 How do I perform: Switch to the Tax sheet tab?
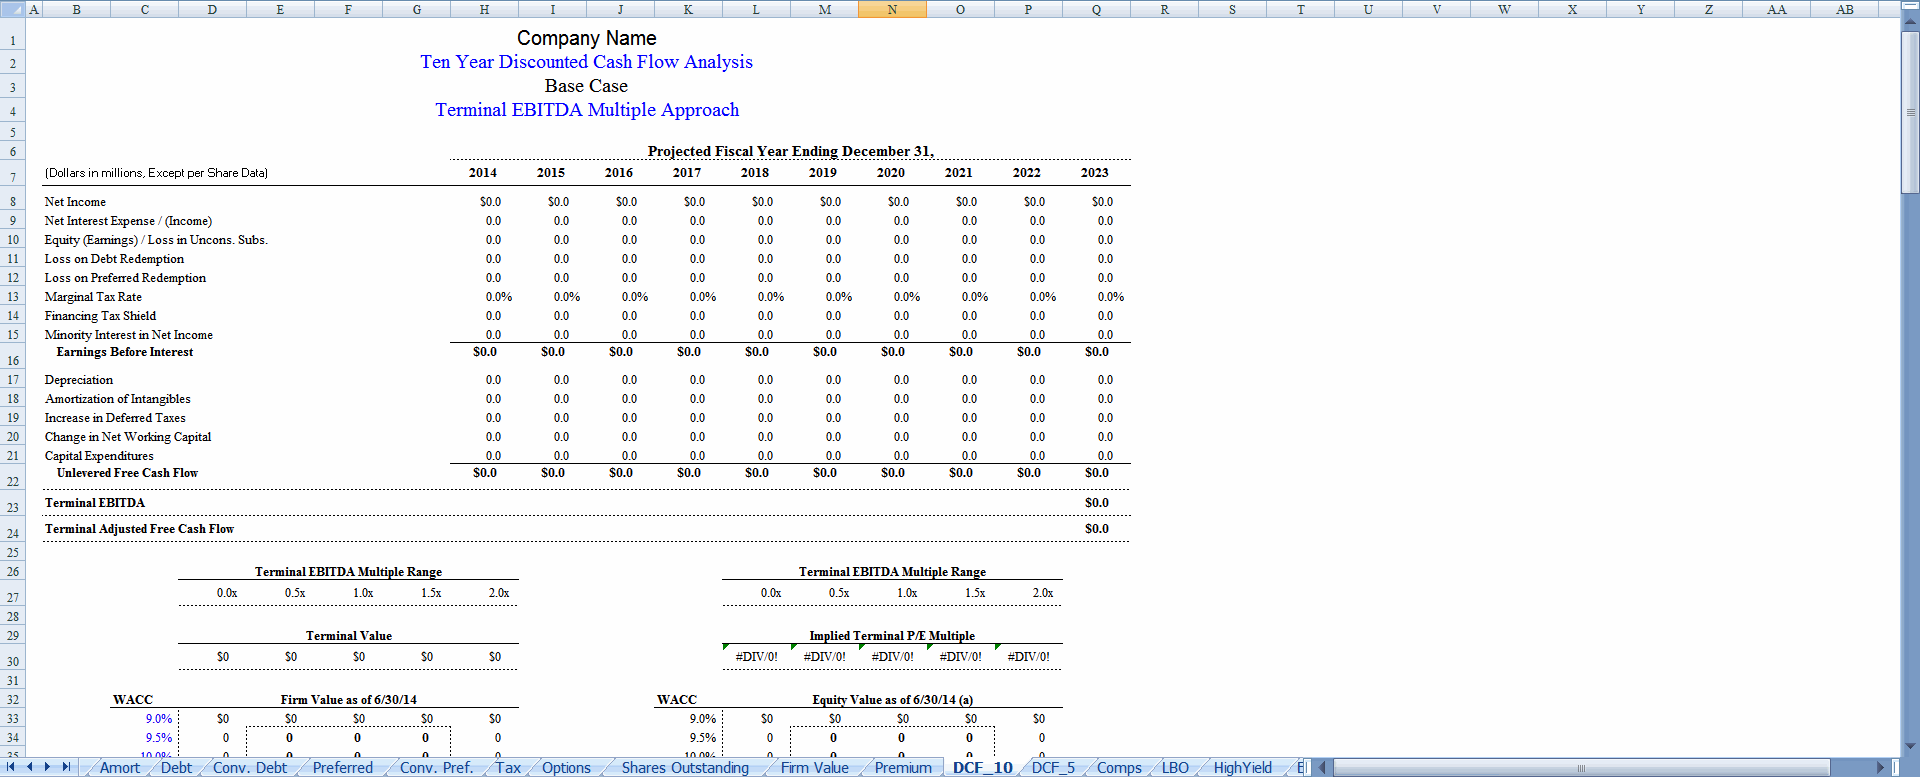point(508,768)
